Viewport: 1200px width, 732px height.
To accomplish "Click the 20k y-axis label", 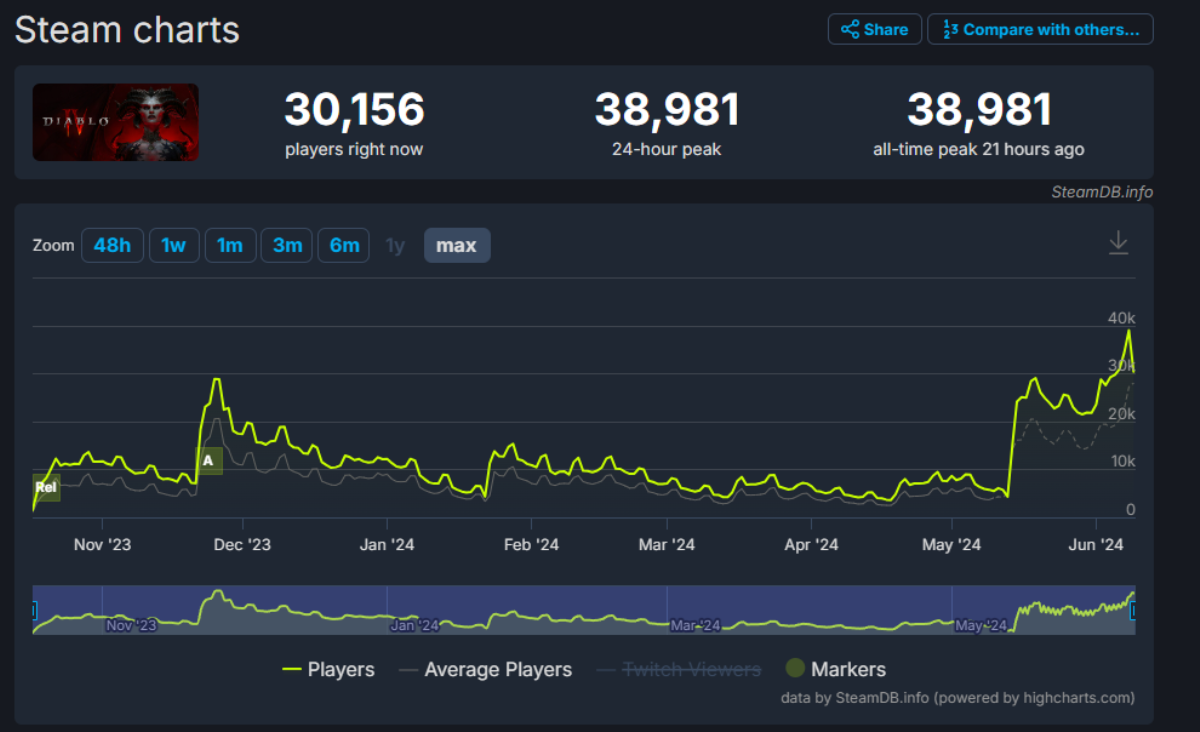I will tap(1122, 414).
